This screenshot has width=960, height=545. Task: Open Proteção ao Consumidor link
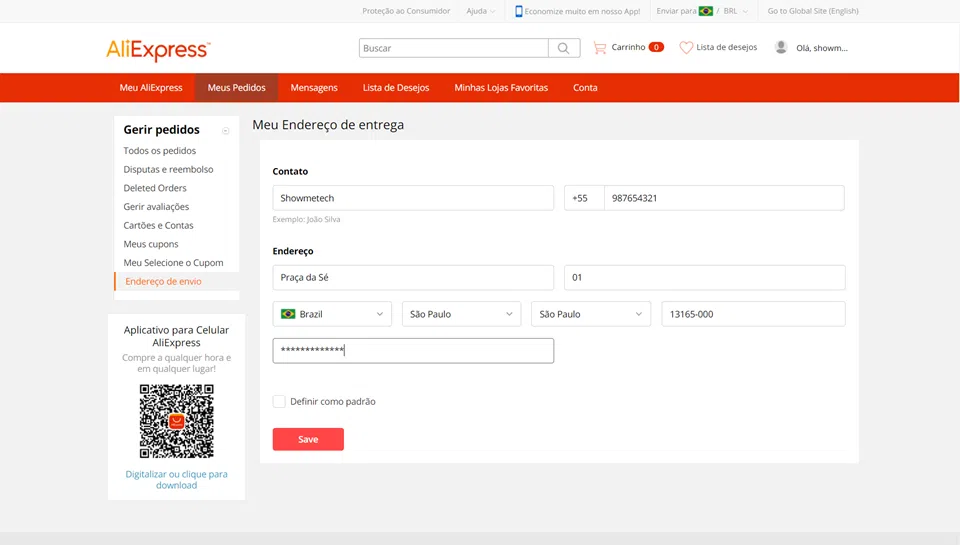406,11
